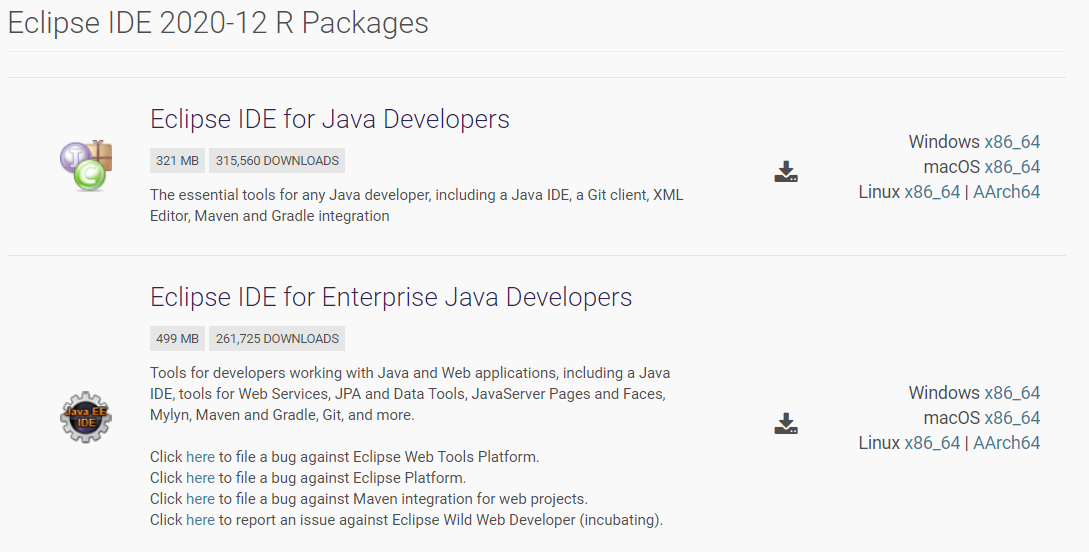Image resolution: width=1089 pixels, height=552 pixels.
Task: Download Linux x86_64 for Enterprise Java package
Action: click(932, 443)
